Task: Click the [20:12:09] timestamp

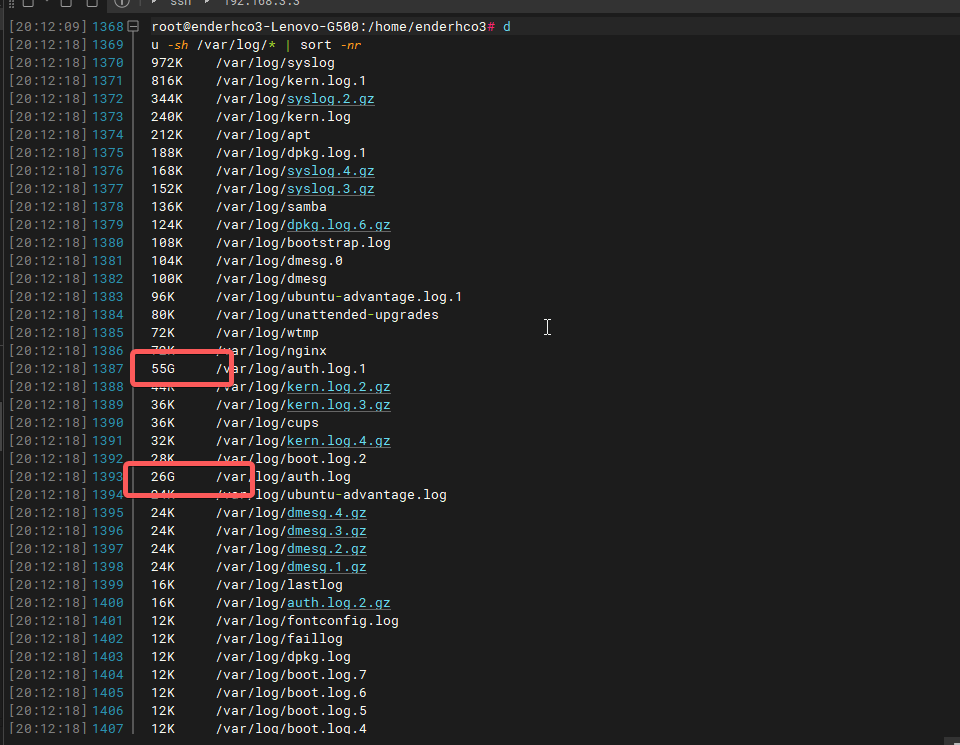Action: [x=48, y=27]
